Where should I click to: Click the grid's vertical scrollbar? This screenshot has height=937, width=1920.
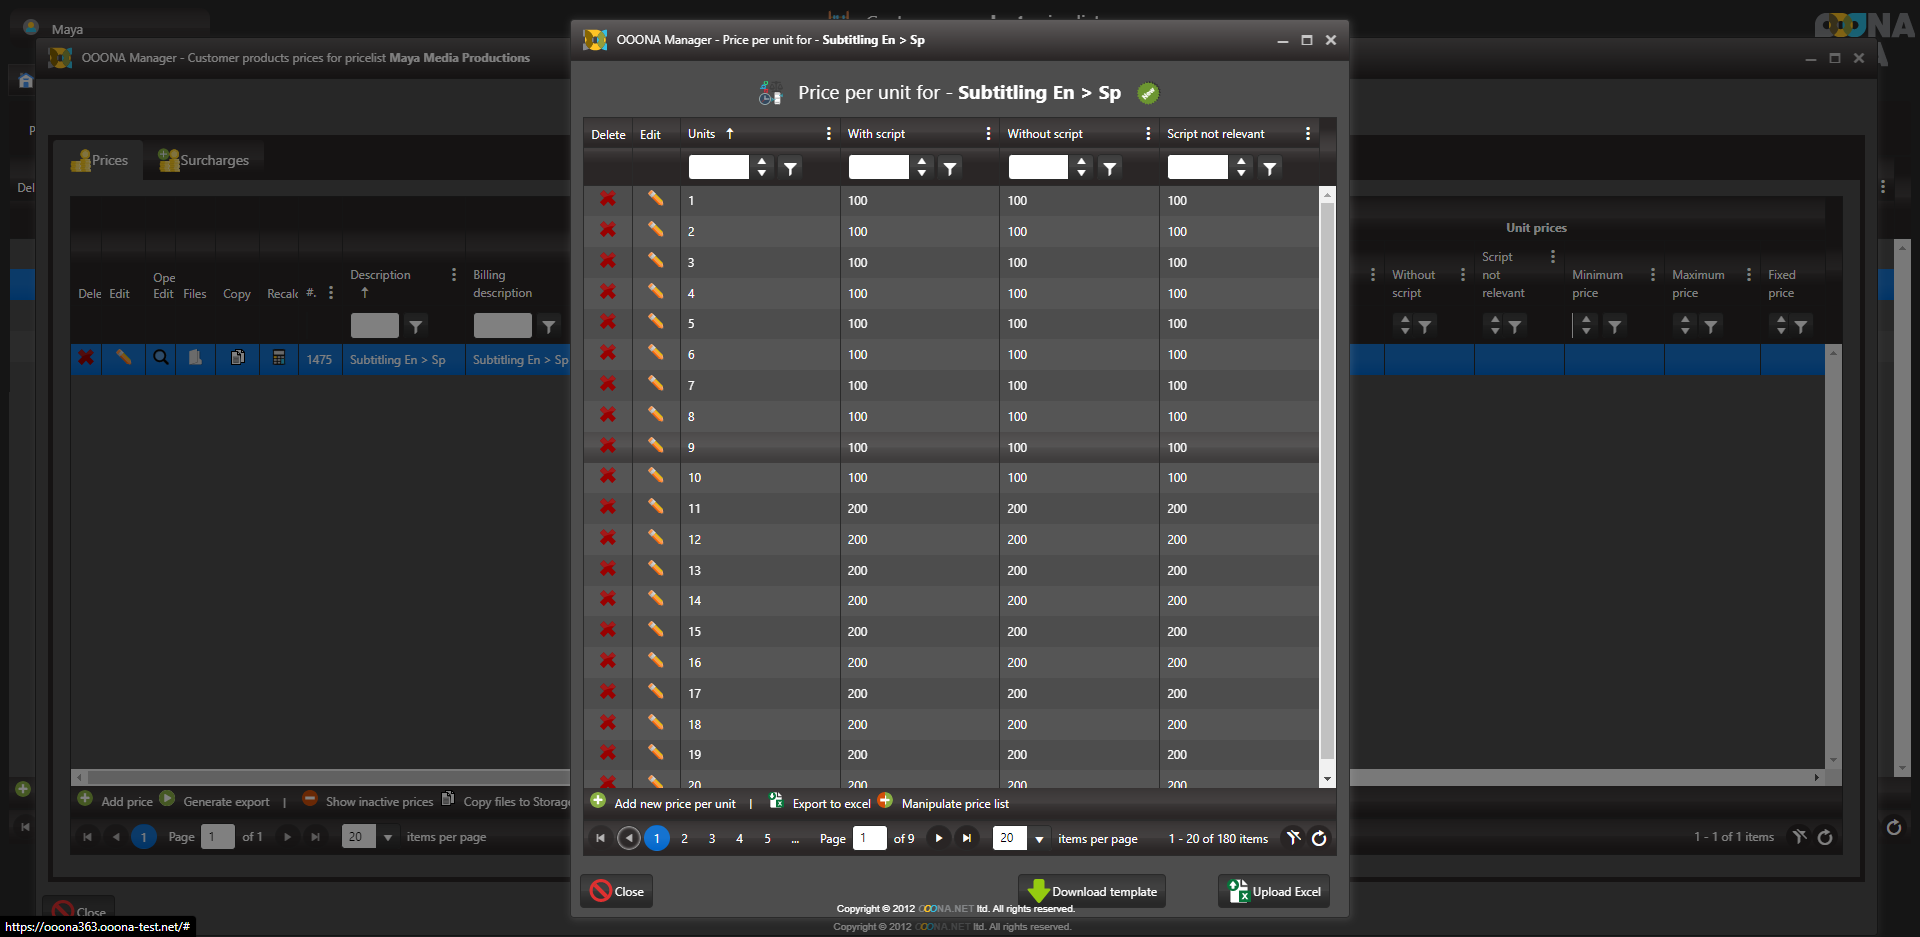point(1327,480)
